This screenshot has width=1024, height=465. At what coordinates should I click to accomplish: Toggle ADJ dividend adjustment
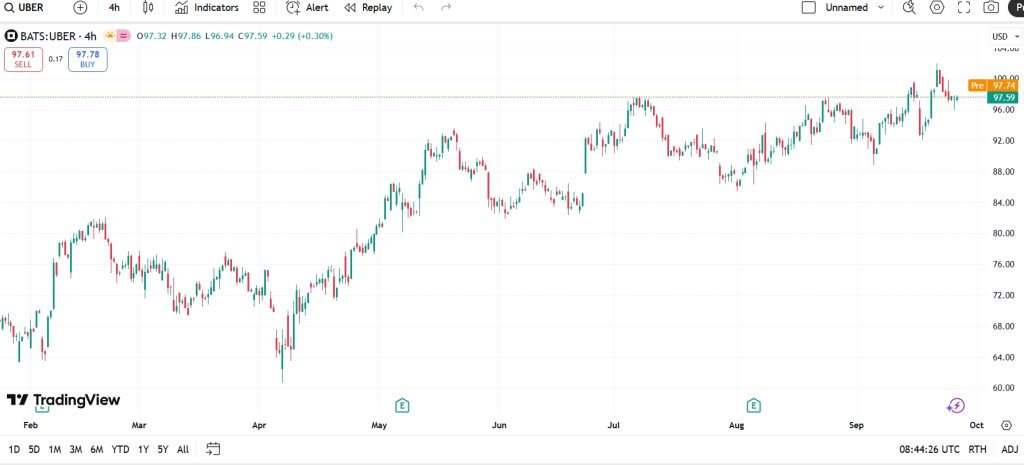(x=1010, y=449)
